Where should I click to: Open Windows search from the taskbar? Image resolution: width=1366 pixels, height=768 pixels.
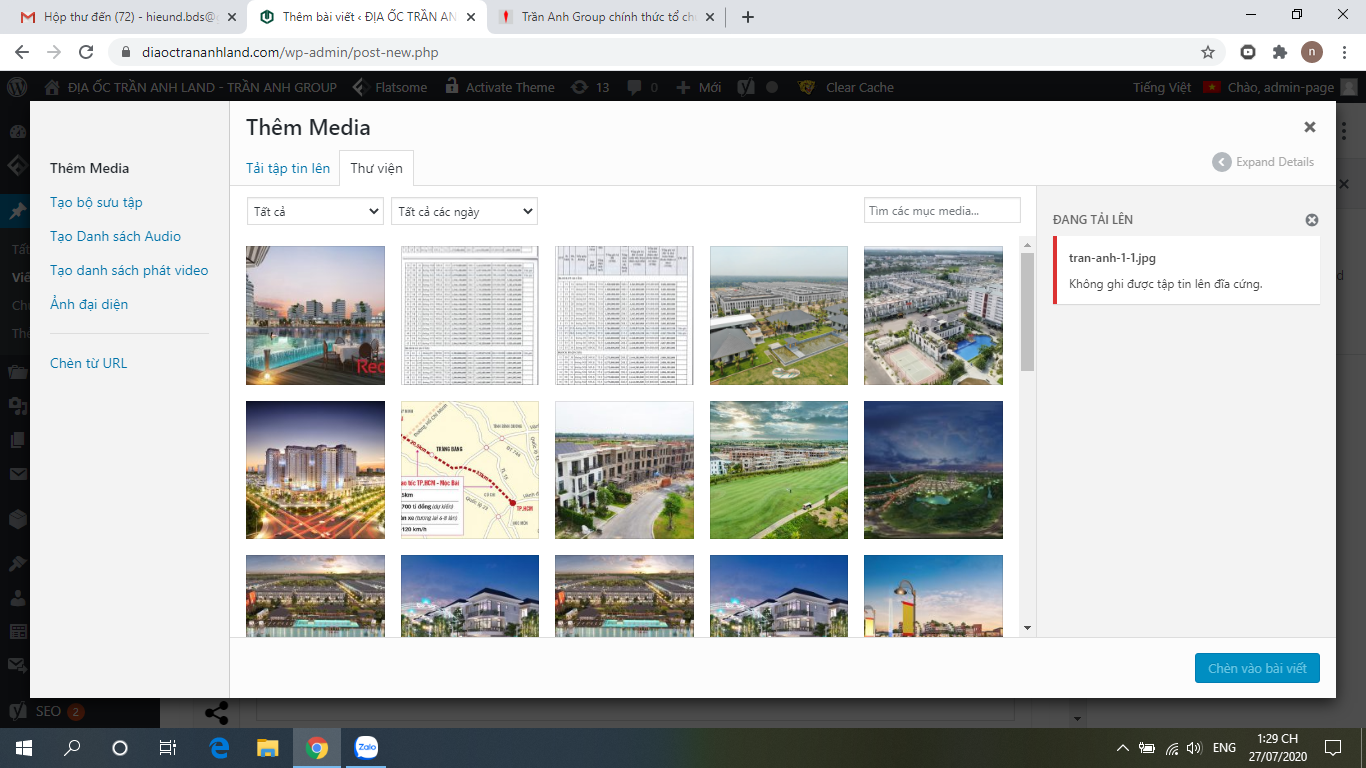pyautogui.click(x=72, y=748)
